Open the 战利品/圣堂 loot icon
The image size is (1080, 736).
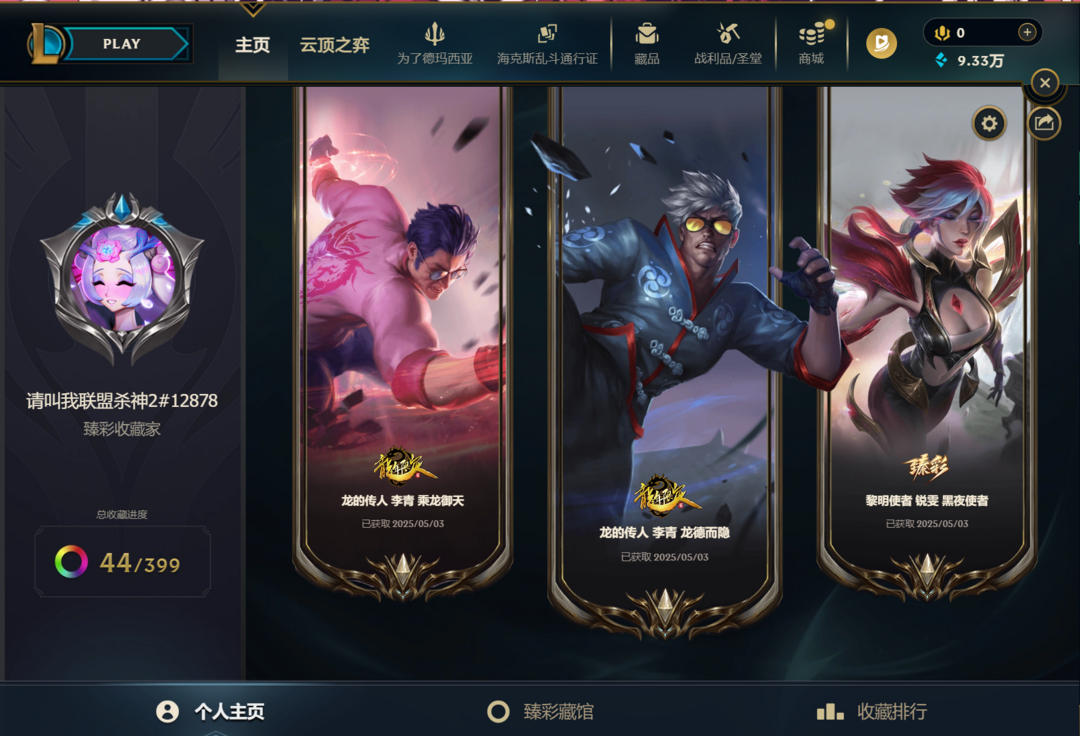728,33
